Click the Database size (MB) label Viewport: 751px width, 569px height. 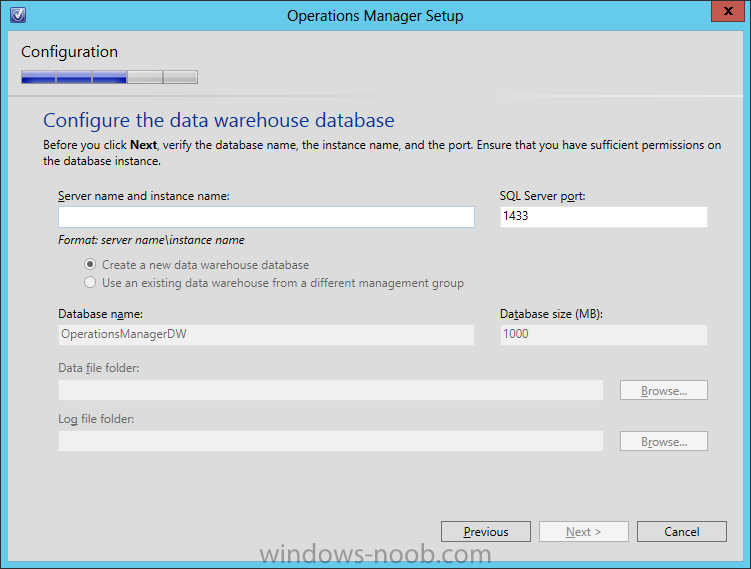click(x=551, y=314)
